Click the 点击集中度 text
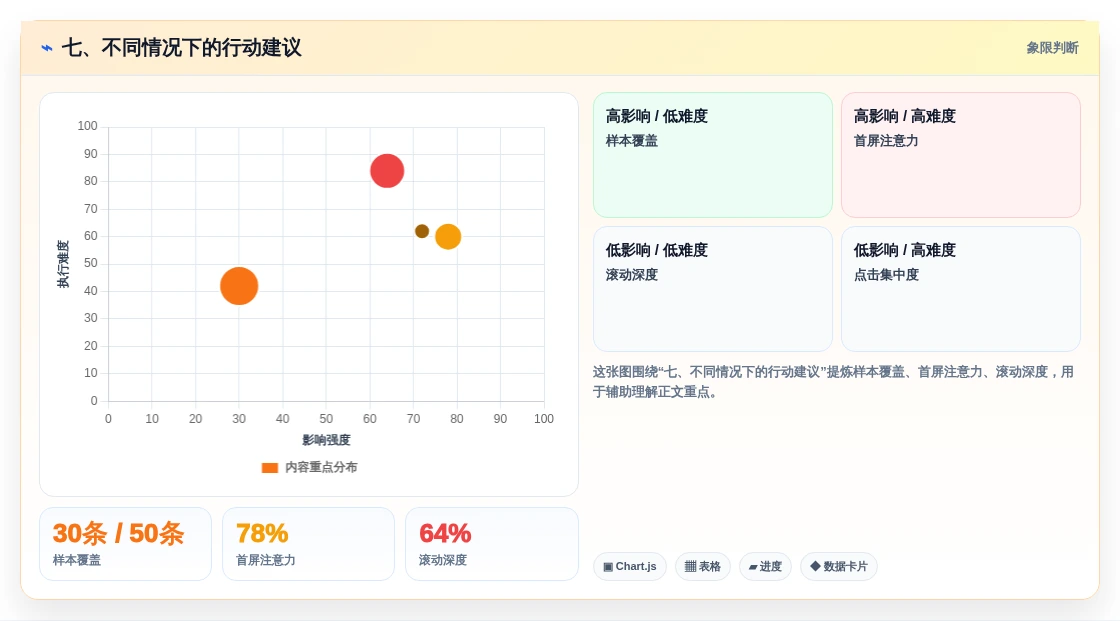This screenshot has height=621, width=1120. tap(886, 274)
